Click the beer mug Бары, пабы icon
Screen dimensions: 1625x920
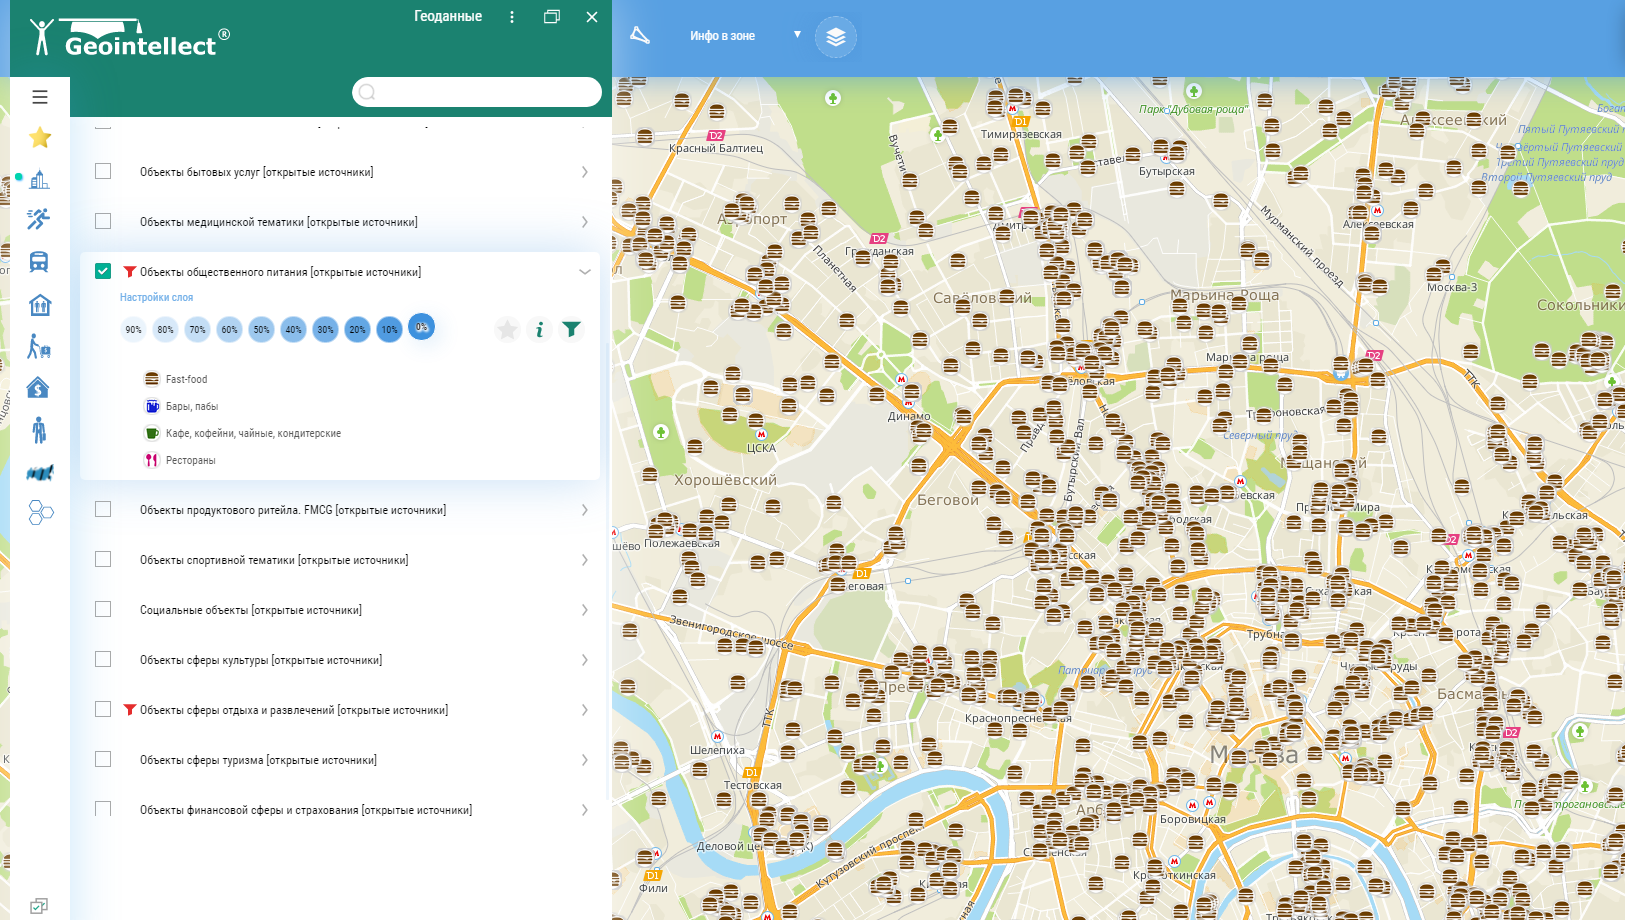[152, 406]
